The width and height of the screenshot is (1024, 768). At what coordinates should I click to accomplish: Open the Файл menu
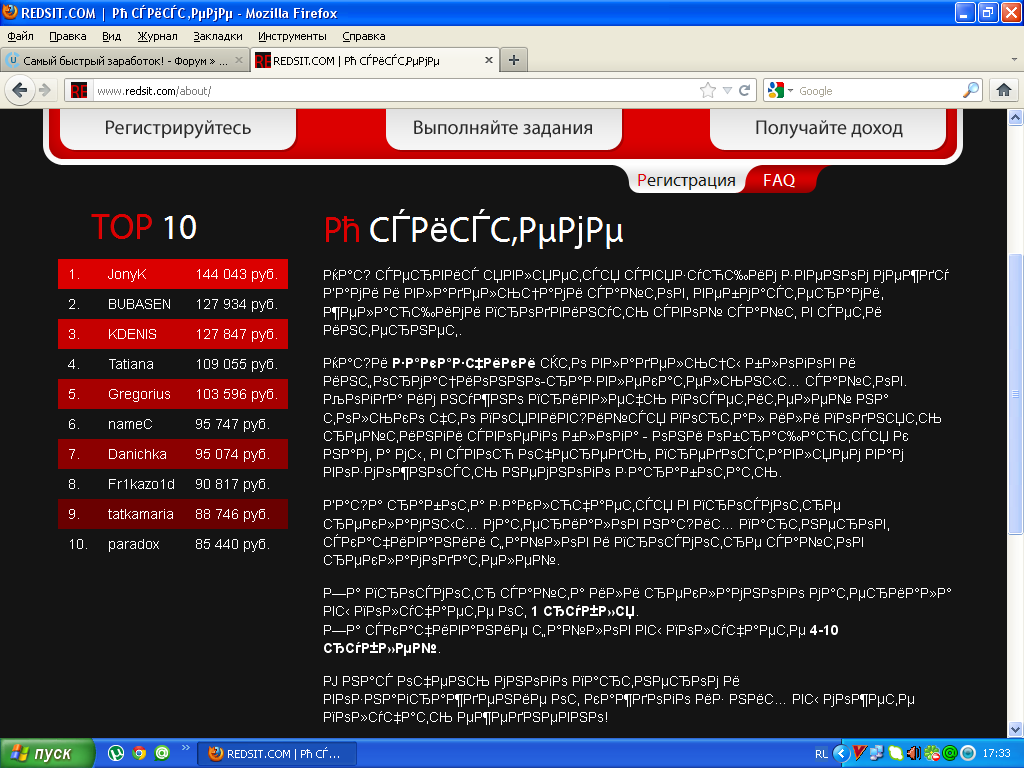(20, 36)
